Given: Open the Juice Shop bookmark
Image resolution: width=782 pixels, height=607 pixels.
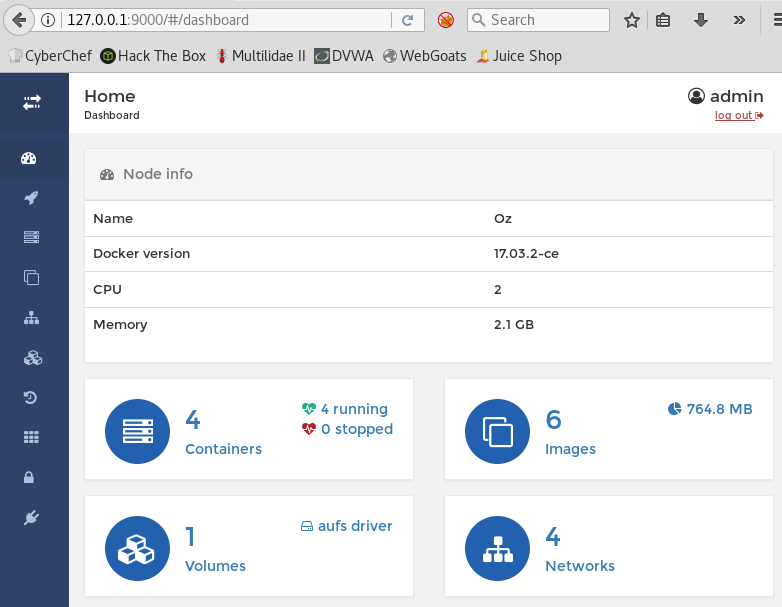Looking at the screenshot, I should [x=518, y=56].
